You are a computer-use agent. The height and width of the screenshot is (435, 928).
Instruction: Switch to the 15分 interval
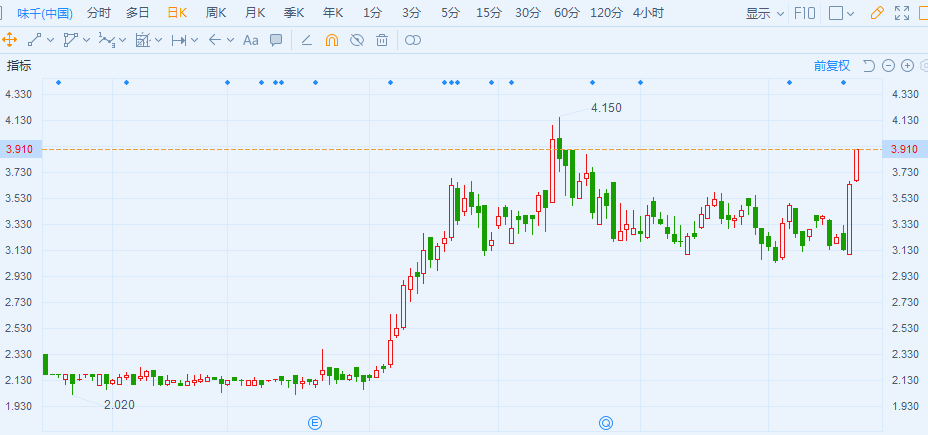pos(488,13)
